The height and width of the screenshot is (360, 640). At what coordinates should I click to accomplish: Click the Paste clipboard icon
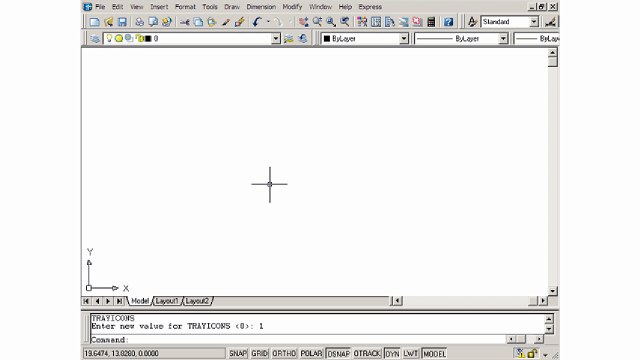point(211,22)
